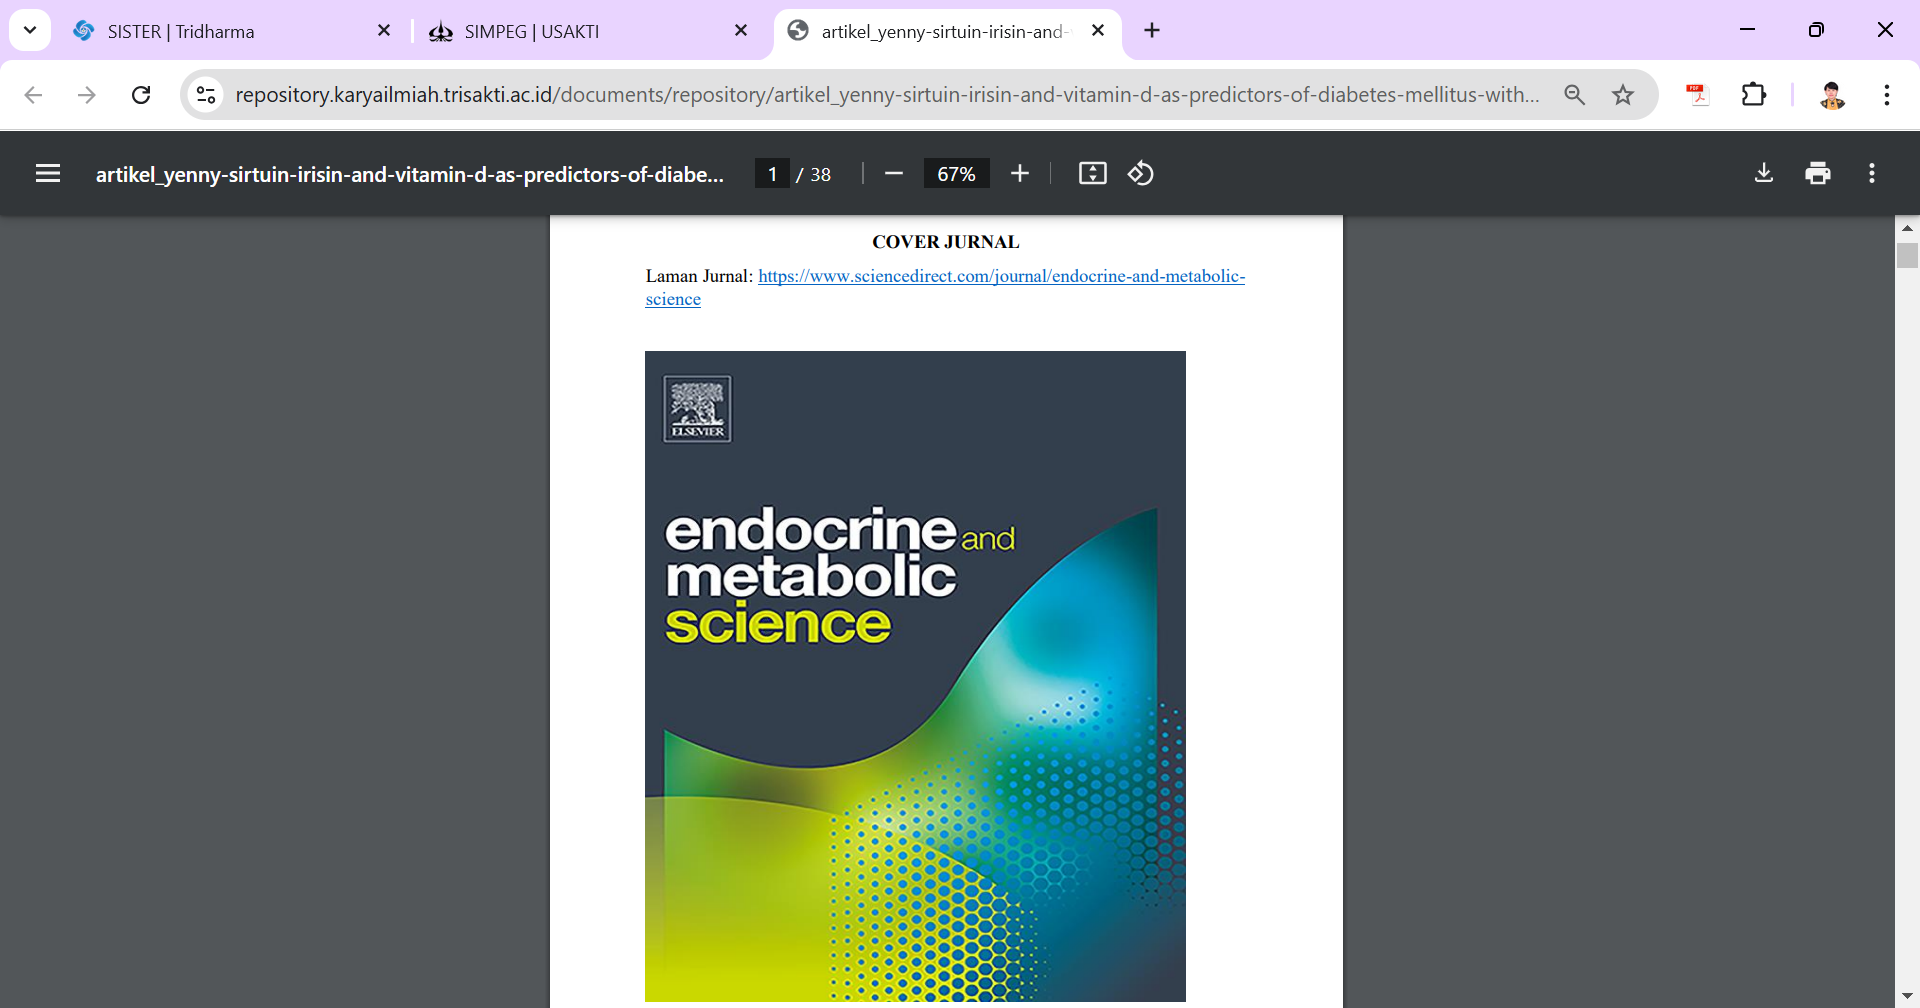Viewport: 1920px width, 1008px height.
Task: Print the PDF document
Action: (1818, 174)
